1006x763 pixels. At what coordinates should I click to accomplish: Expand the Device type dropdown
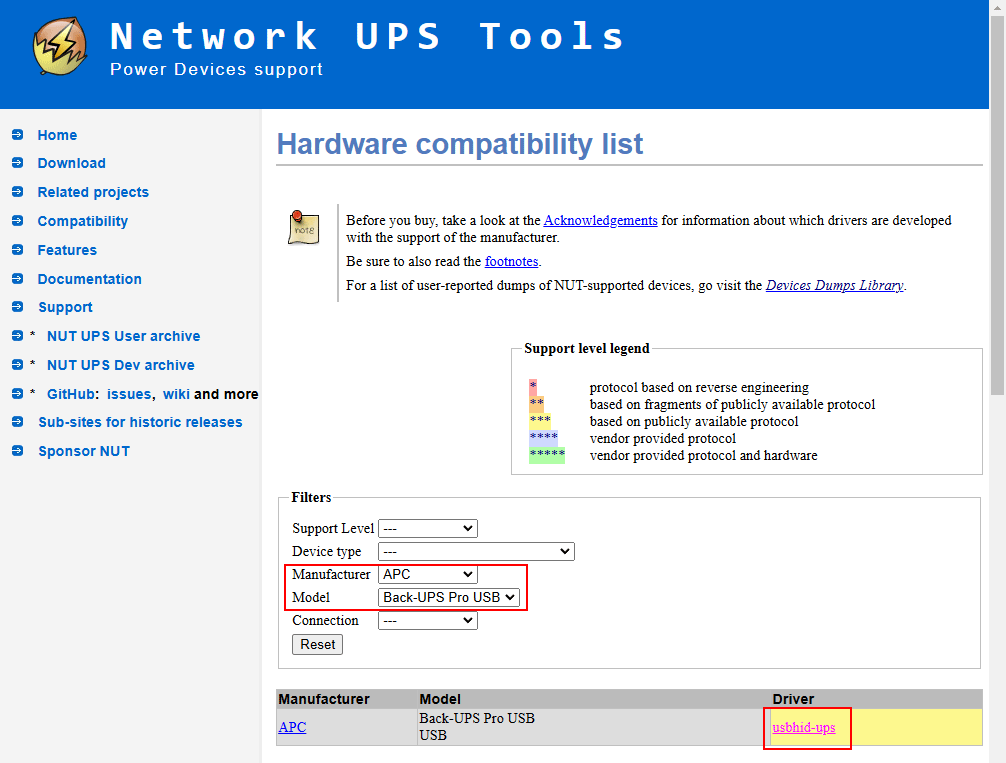[476, 551]
